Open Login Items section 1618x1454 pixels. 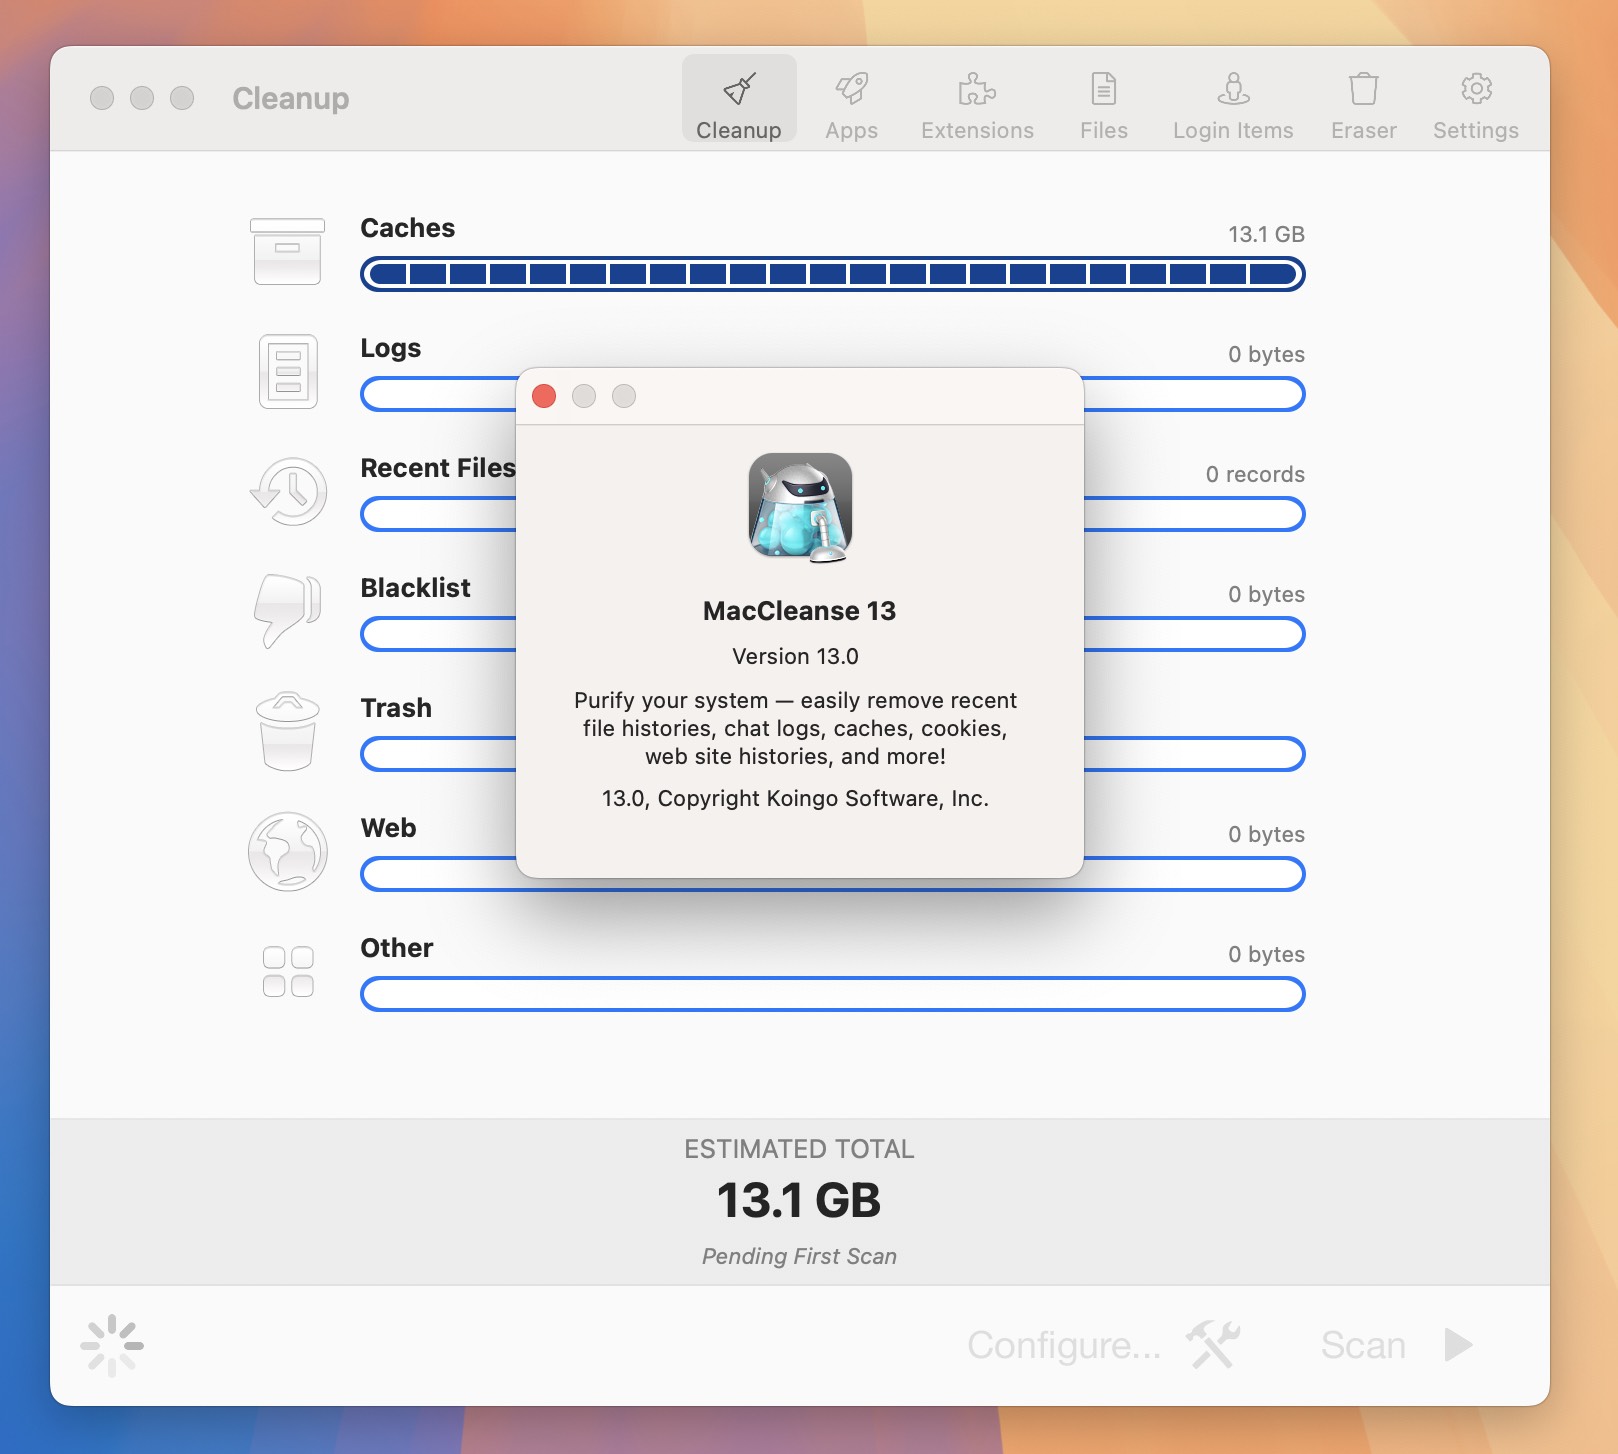(x=1231, y=100)
